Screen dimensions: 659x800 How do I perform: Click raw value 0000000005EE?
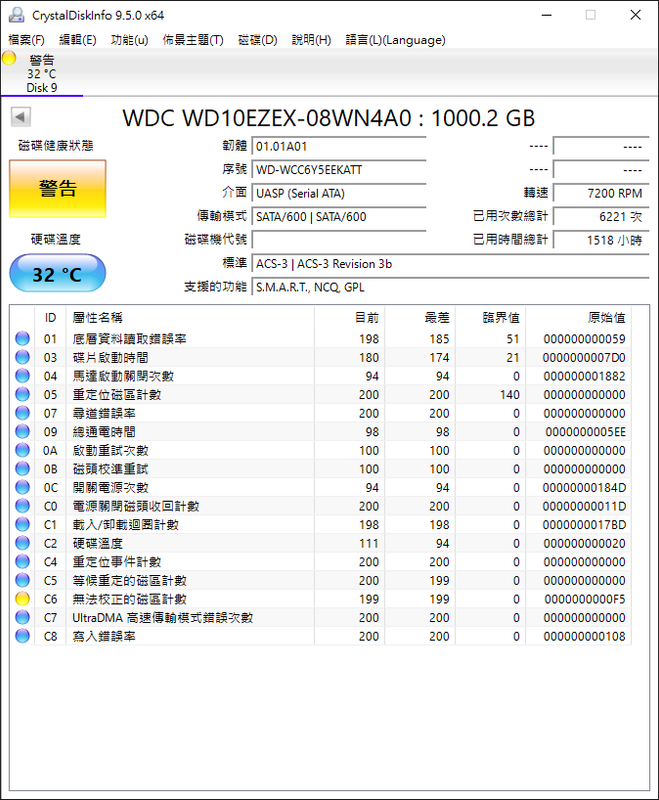(585, 432)
